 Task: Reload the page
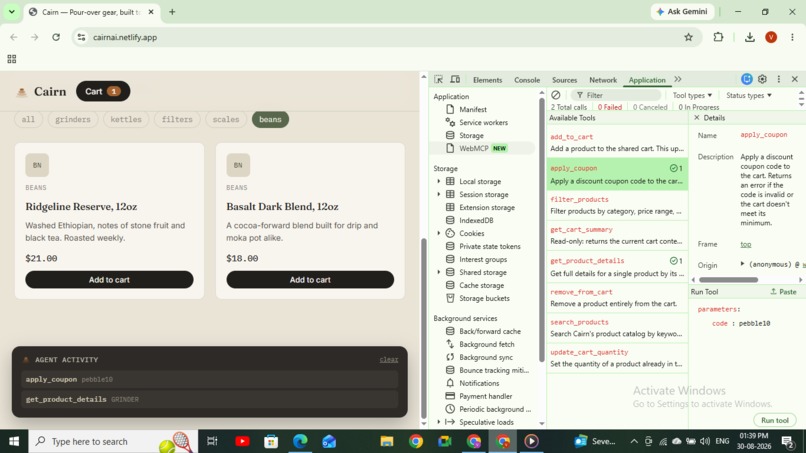tap(56, 37)
